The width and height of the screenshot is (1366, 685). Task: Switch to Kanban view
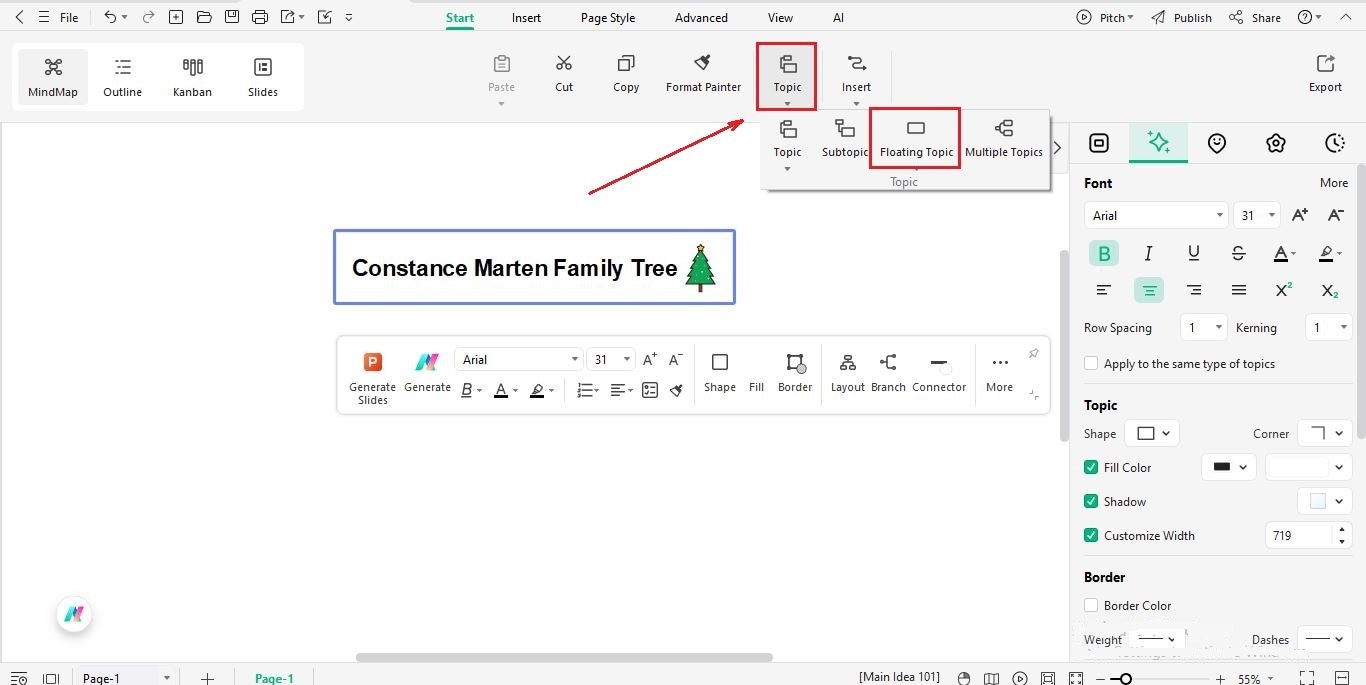point(192,77)
